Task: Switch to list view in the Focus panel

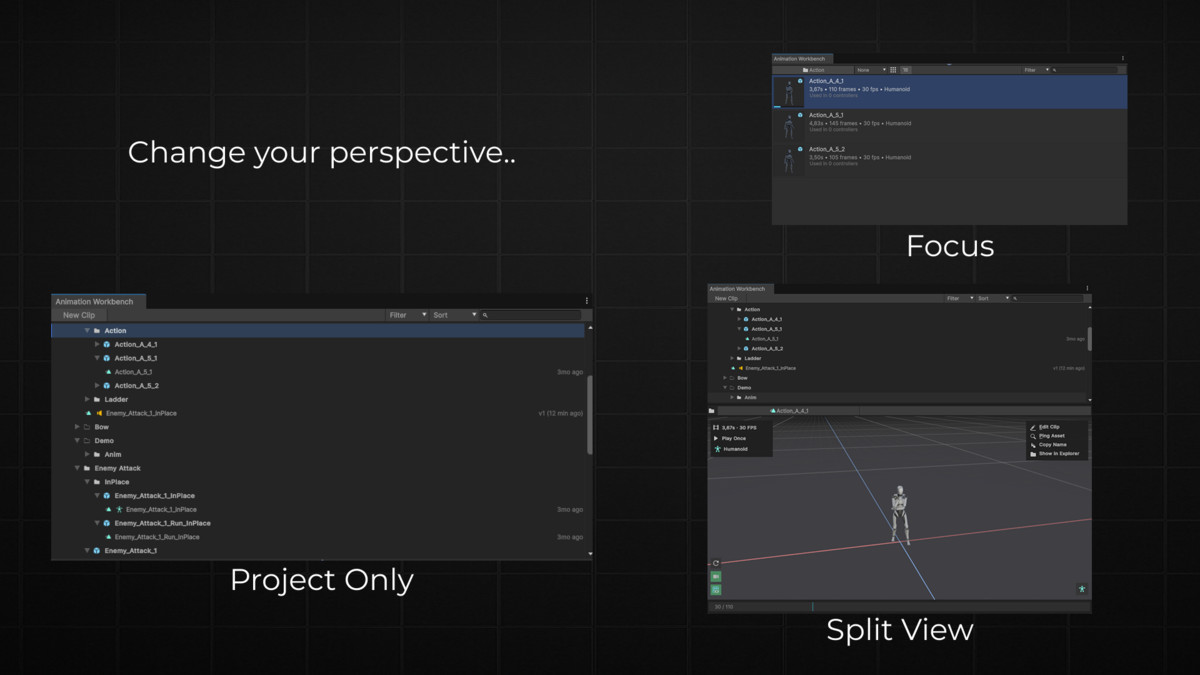Action: click(907, 70)
